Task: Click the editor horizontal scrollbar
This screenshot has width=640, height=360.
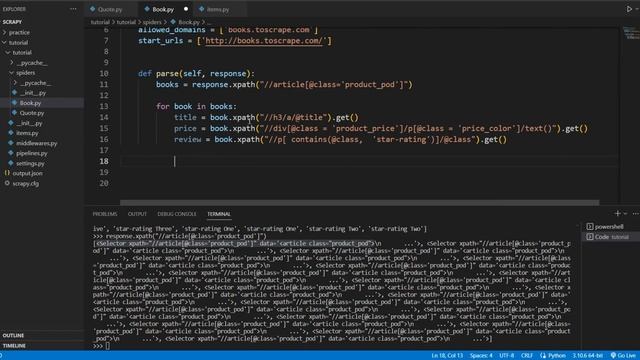Action: coord(359,203)
